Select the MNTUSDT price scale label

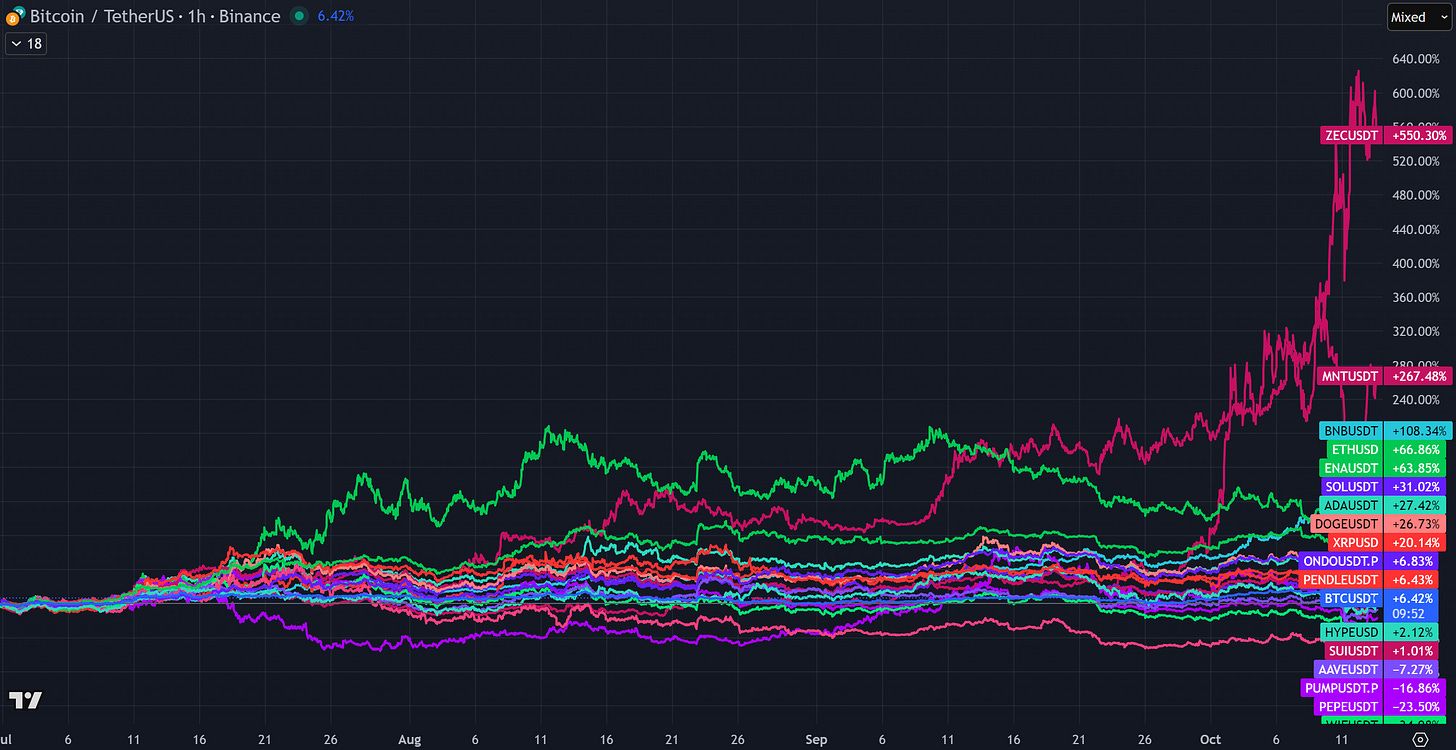[1350, 377]
